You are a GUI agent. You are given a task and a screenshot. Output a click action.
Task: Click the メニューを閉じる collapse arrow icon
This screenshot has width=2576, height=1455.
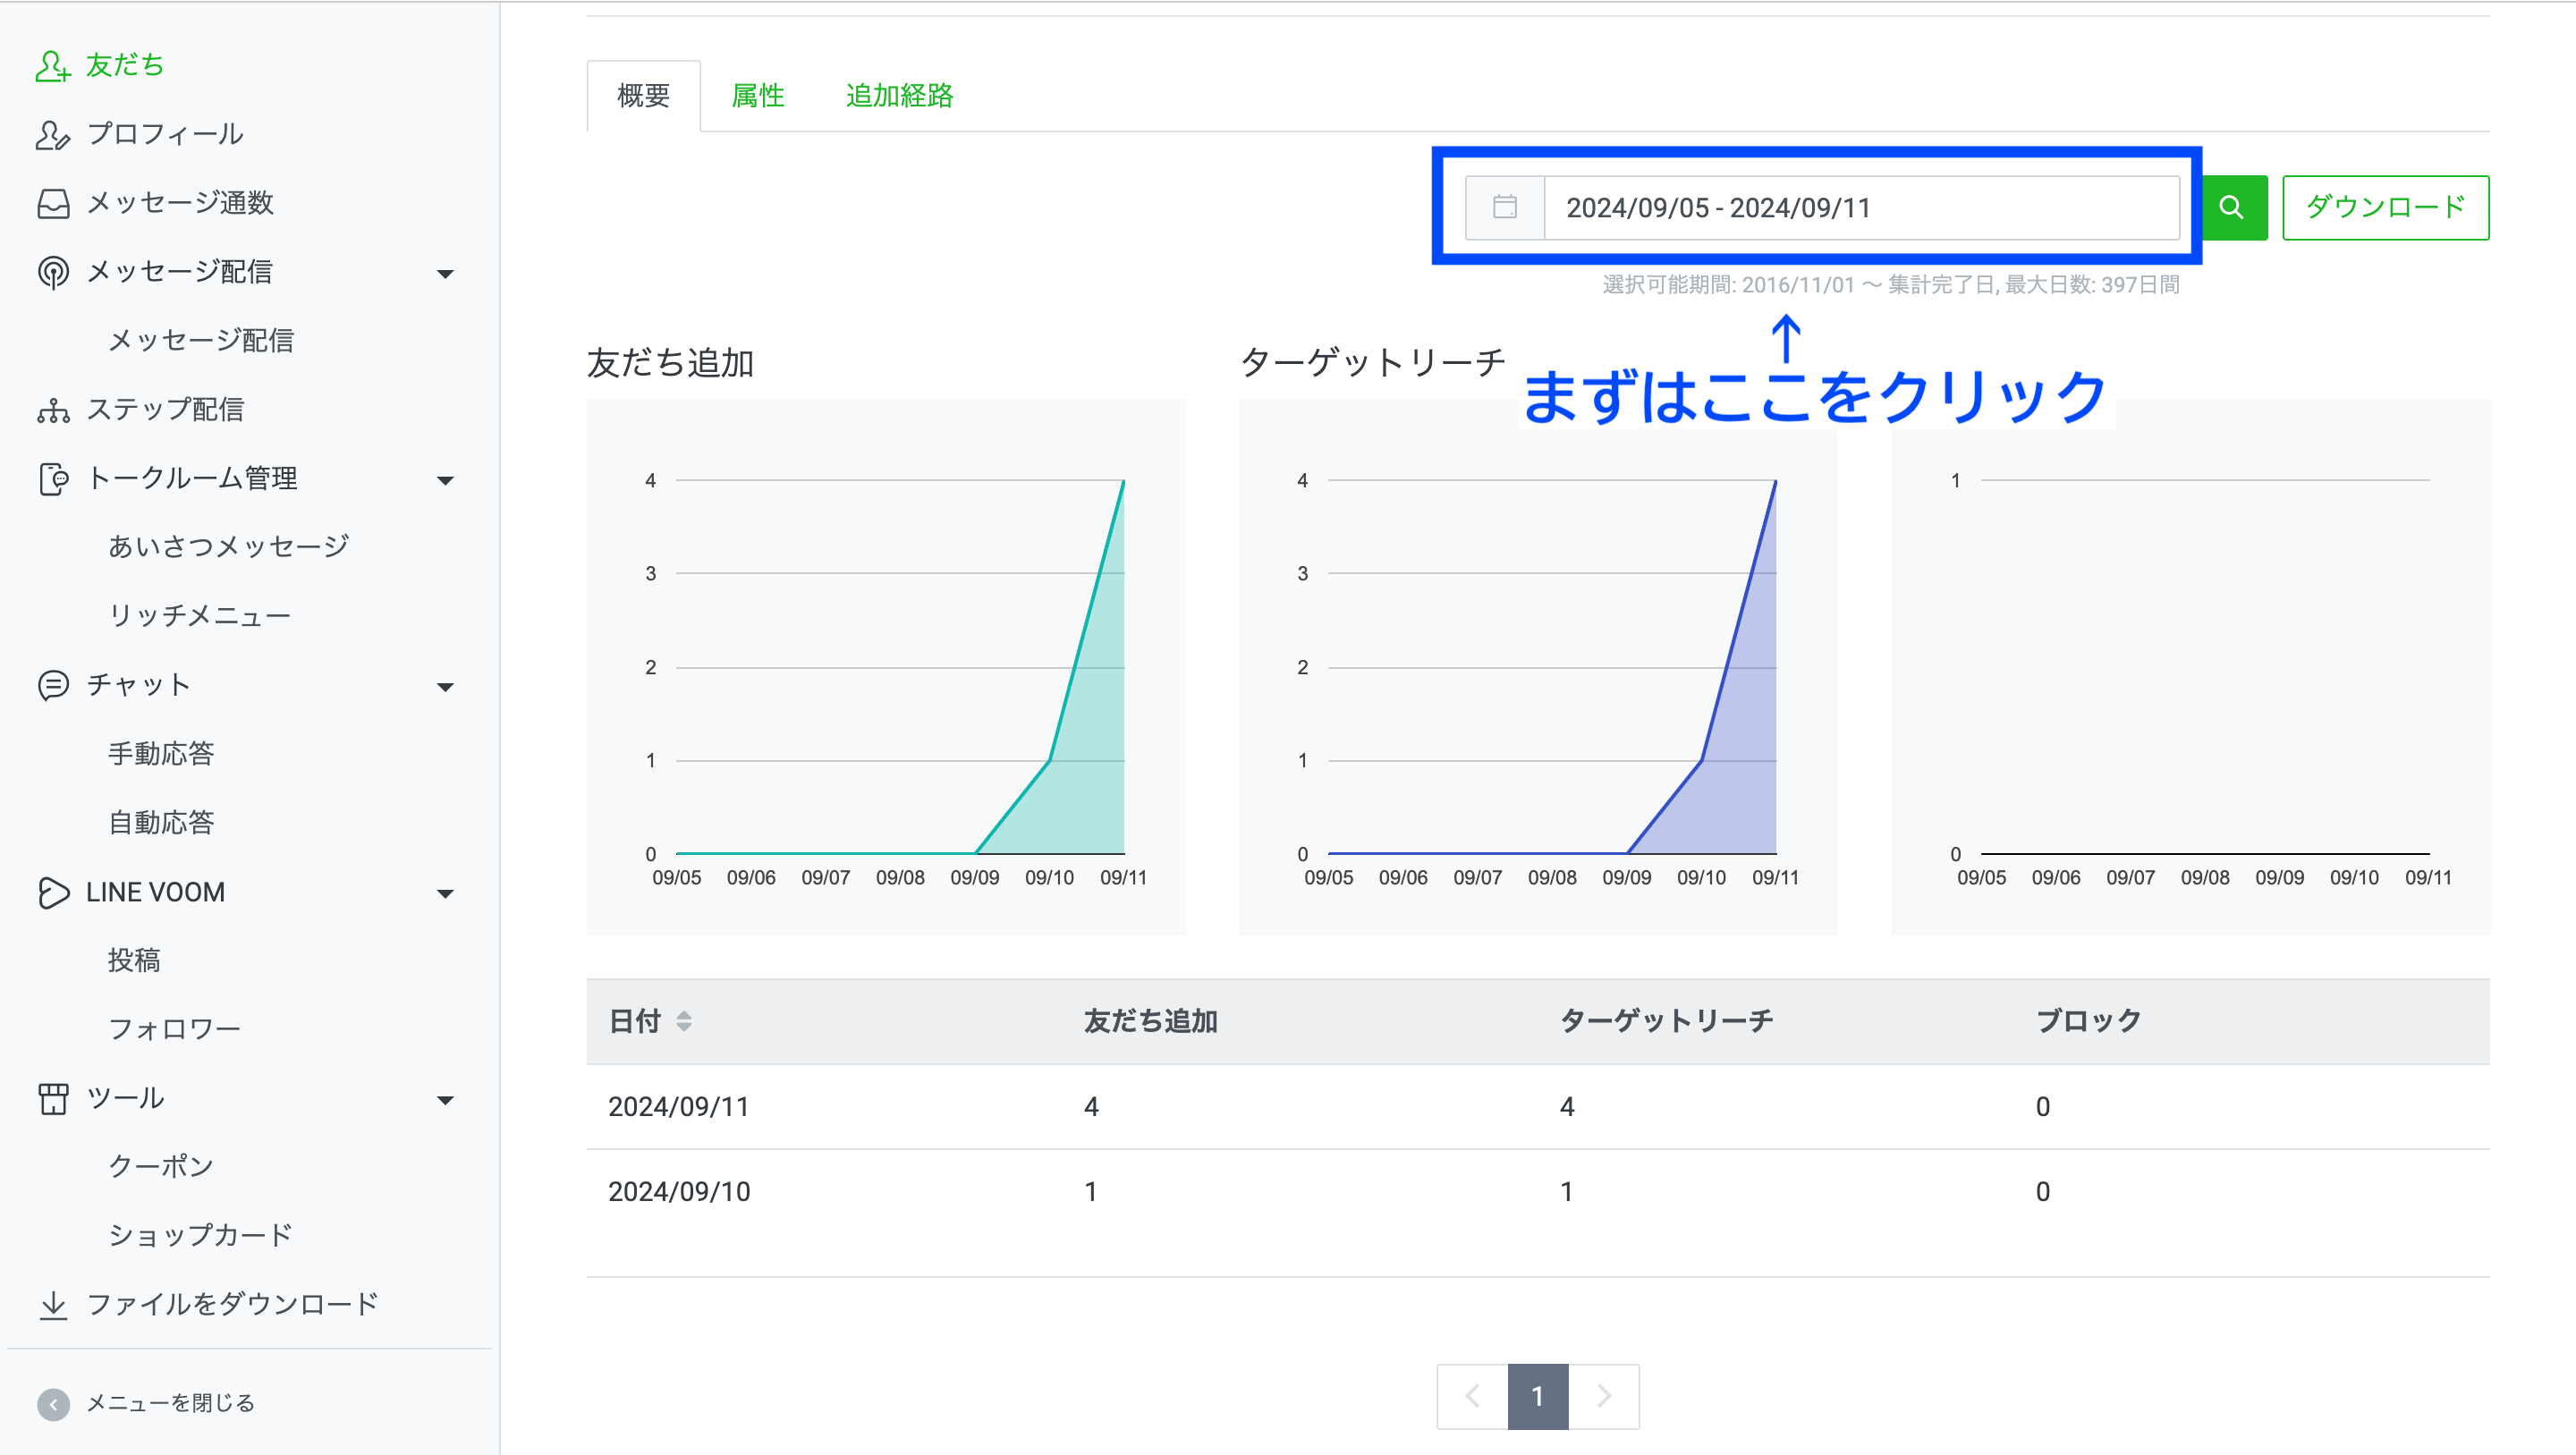52,1404
